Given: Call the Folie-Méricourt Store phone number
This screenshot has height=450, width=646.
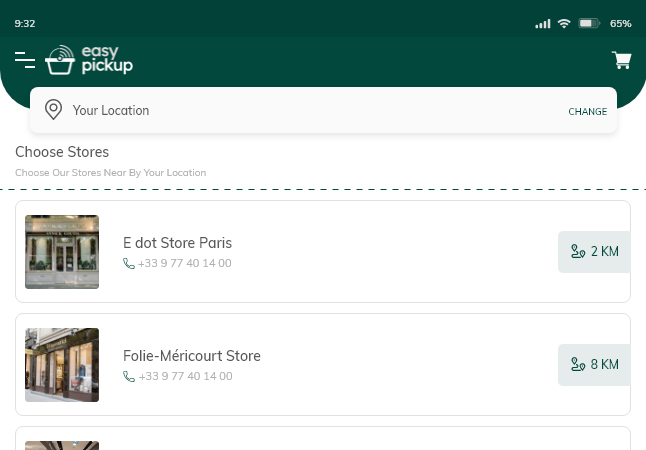Looking at the screenshot, I should pyautogui.click(x=184, y=377).
